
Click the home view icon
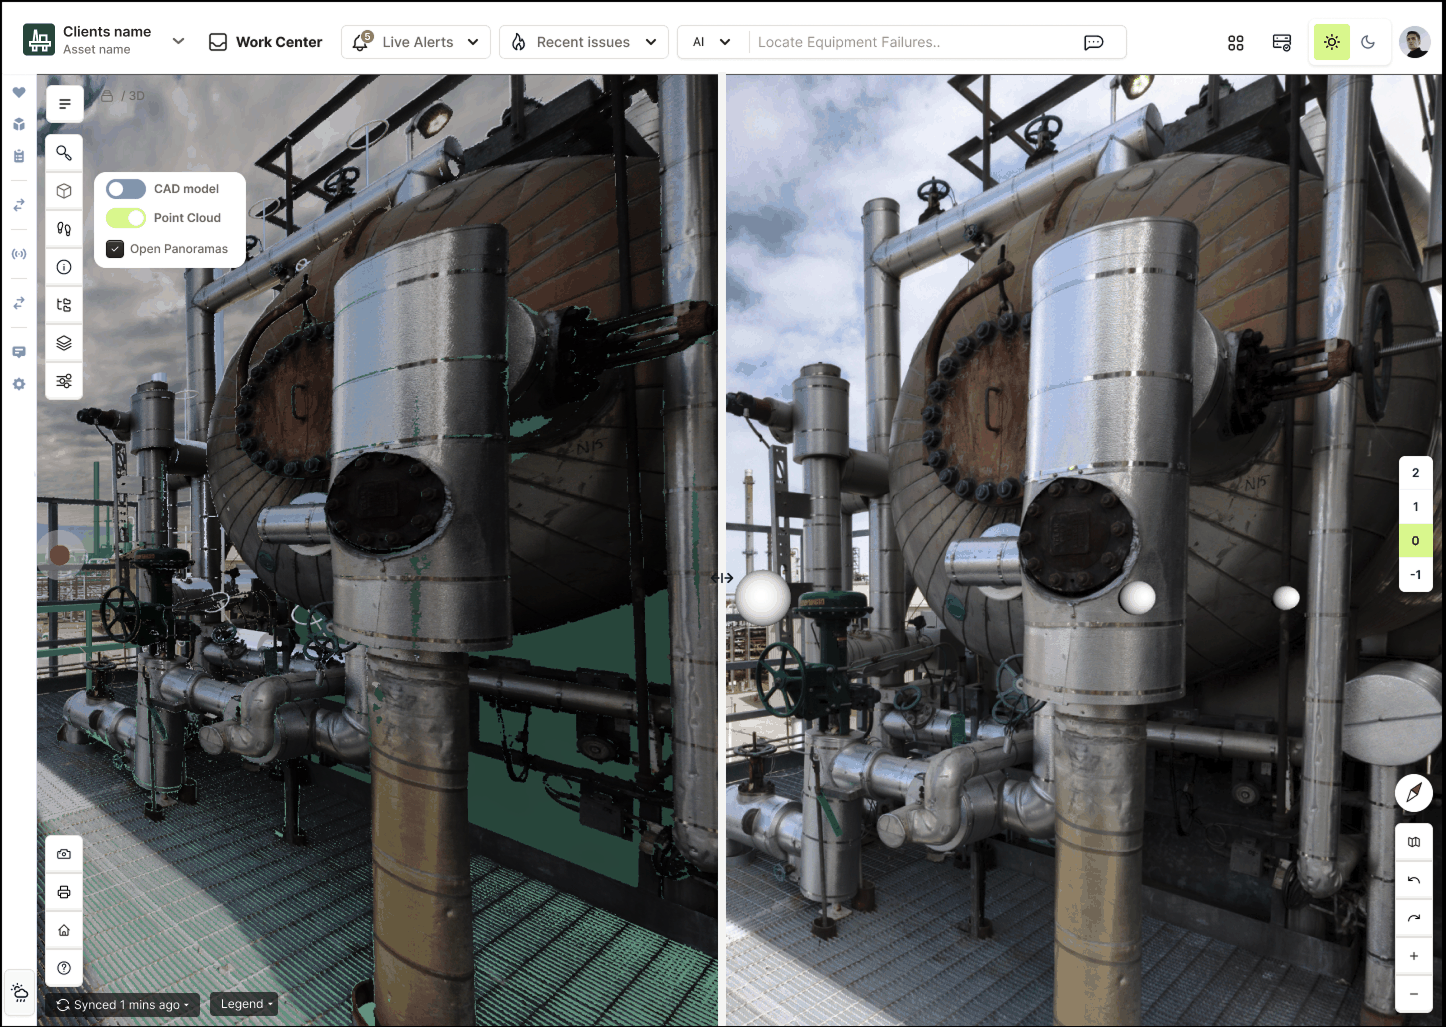pyautogui.click(x=64, y=930)
